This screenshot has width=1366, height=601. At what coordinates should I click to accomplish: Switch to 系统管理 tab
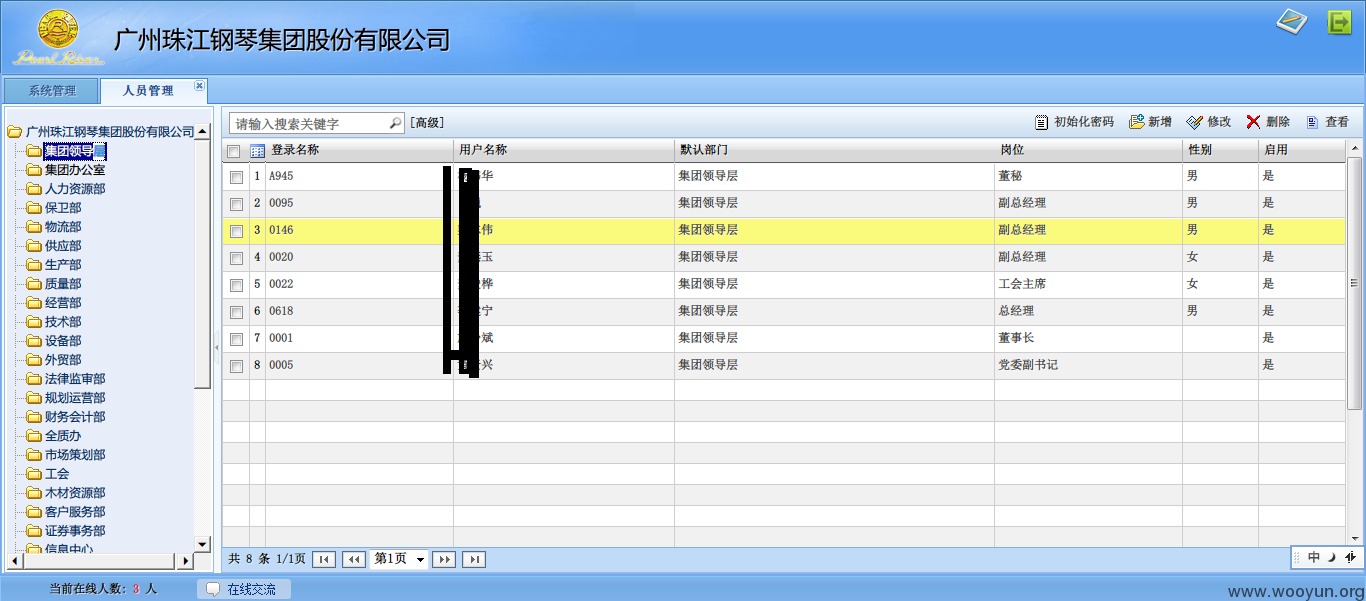click(52, 91)
